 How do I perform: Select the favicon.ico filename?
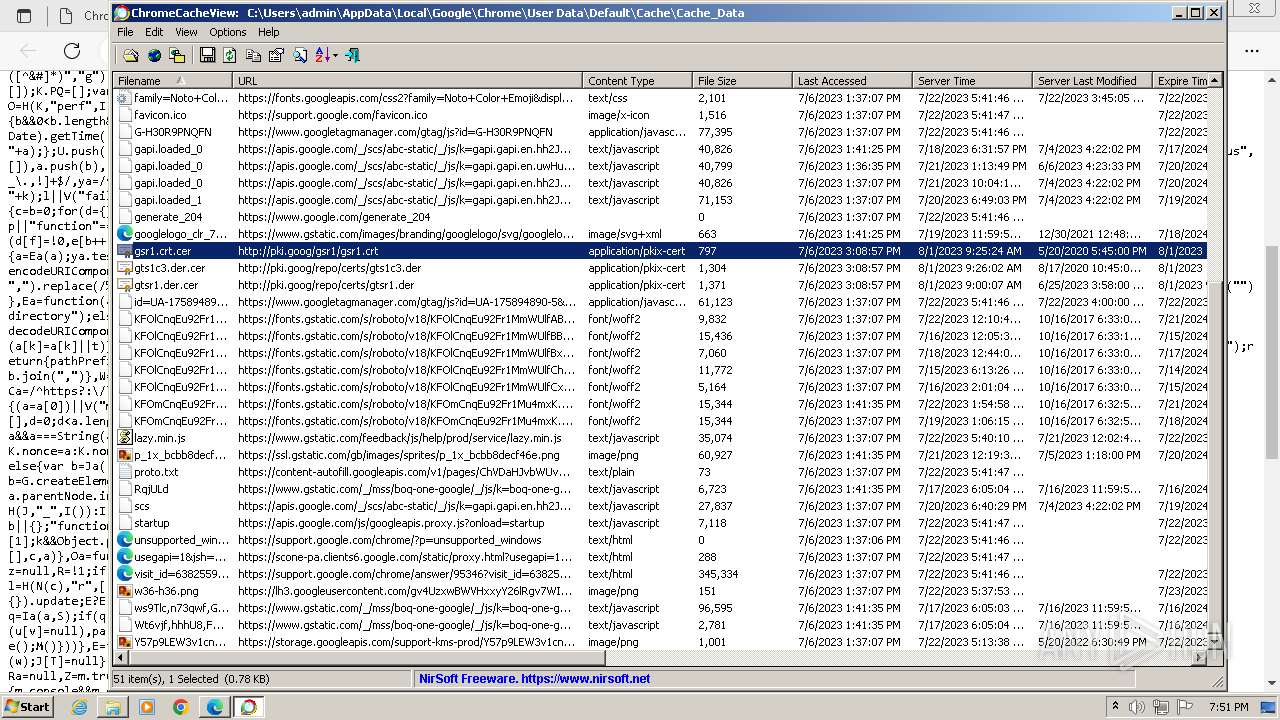160,115
